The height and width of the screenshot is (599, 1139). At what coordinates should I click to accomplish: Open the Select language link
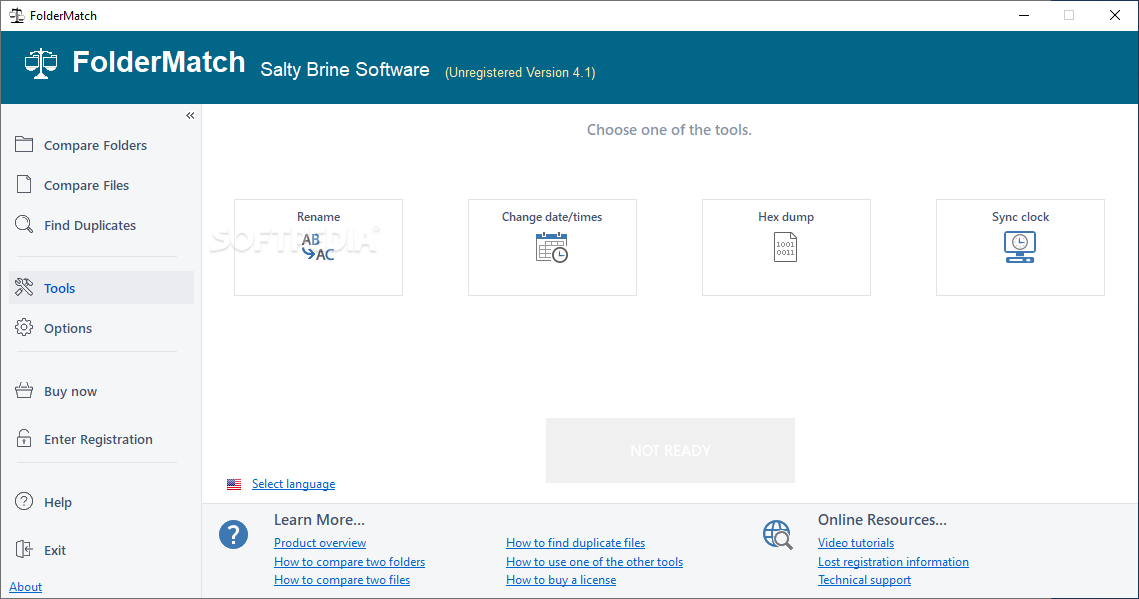pyautogui.click(x=293, y=484)
